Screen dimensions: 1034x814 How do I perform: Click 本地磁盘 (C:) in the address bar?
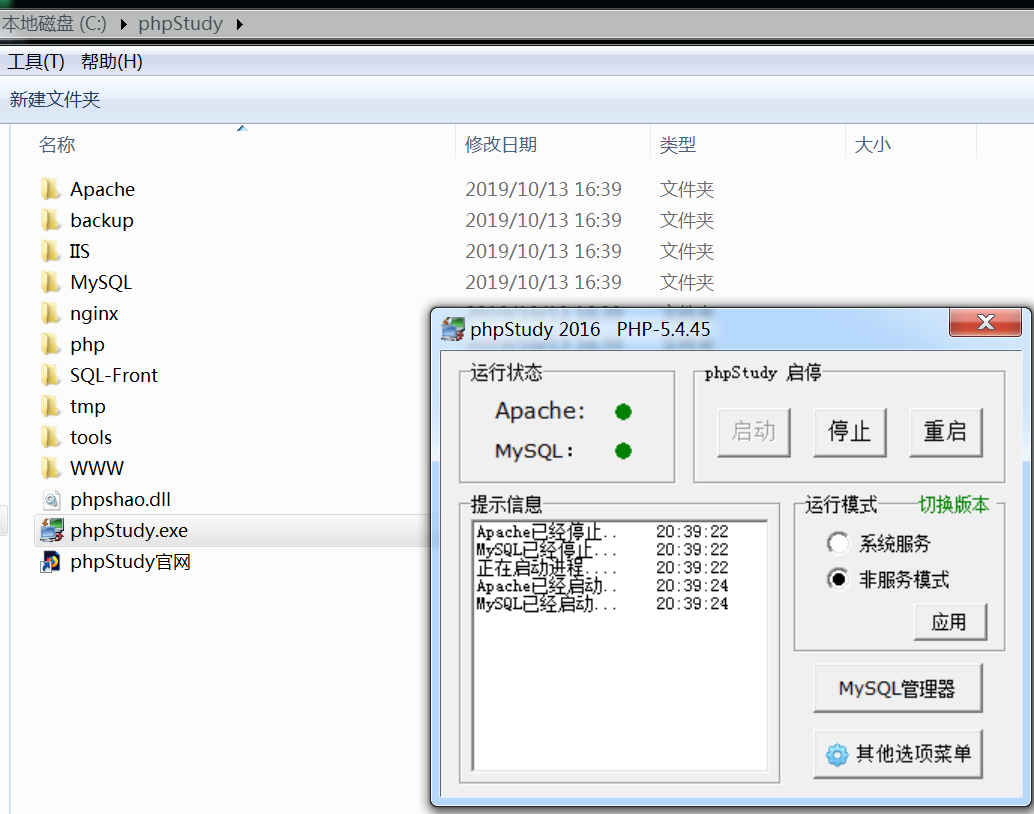click(54, 24)
